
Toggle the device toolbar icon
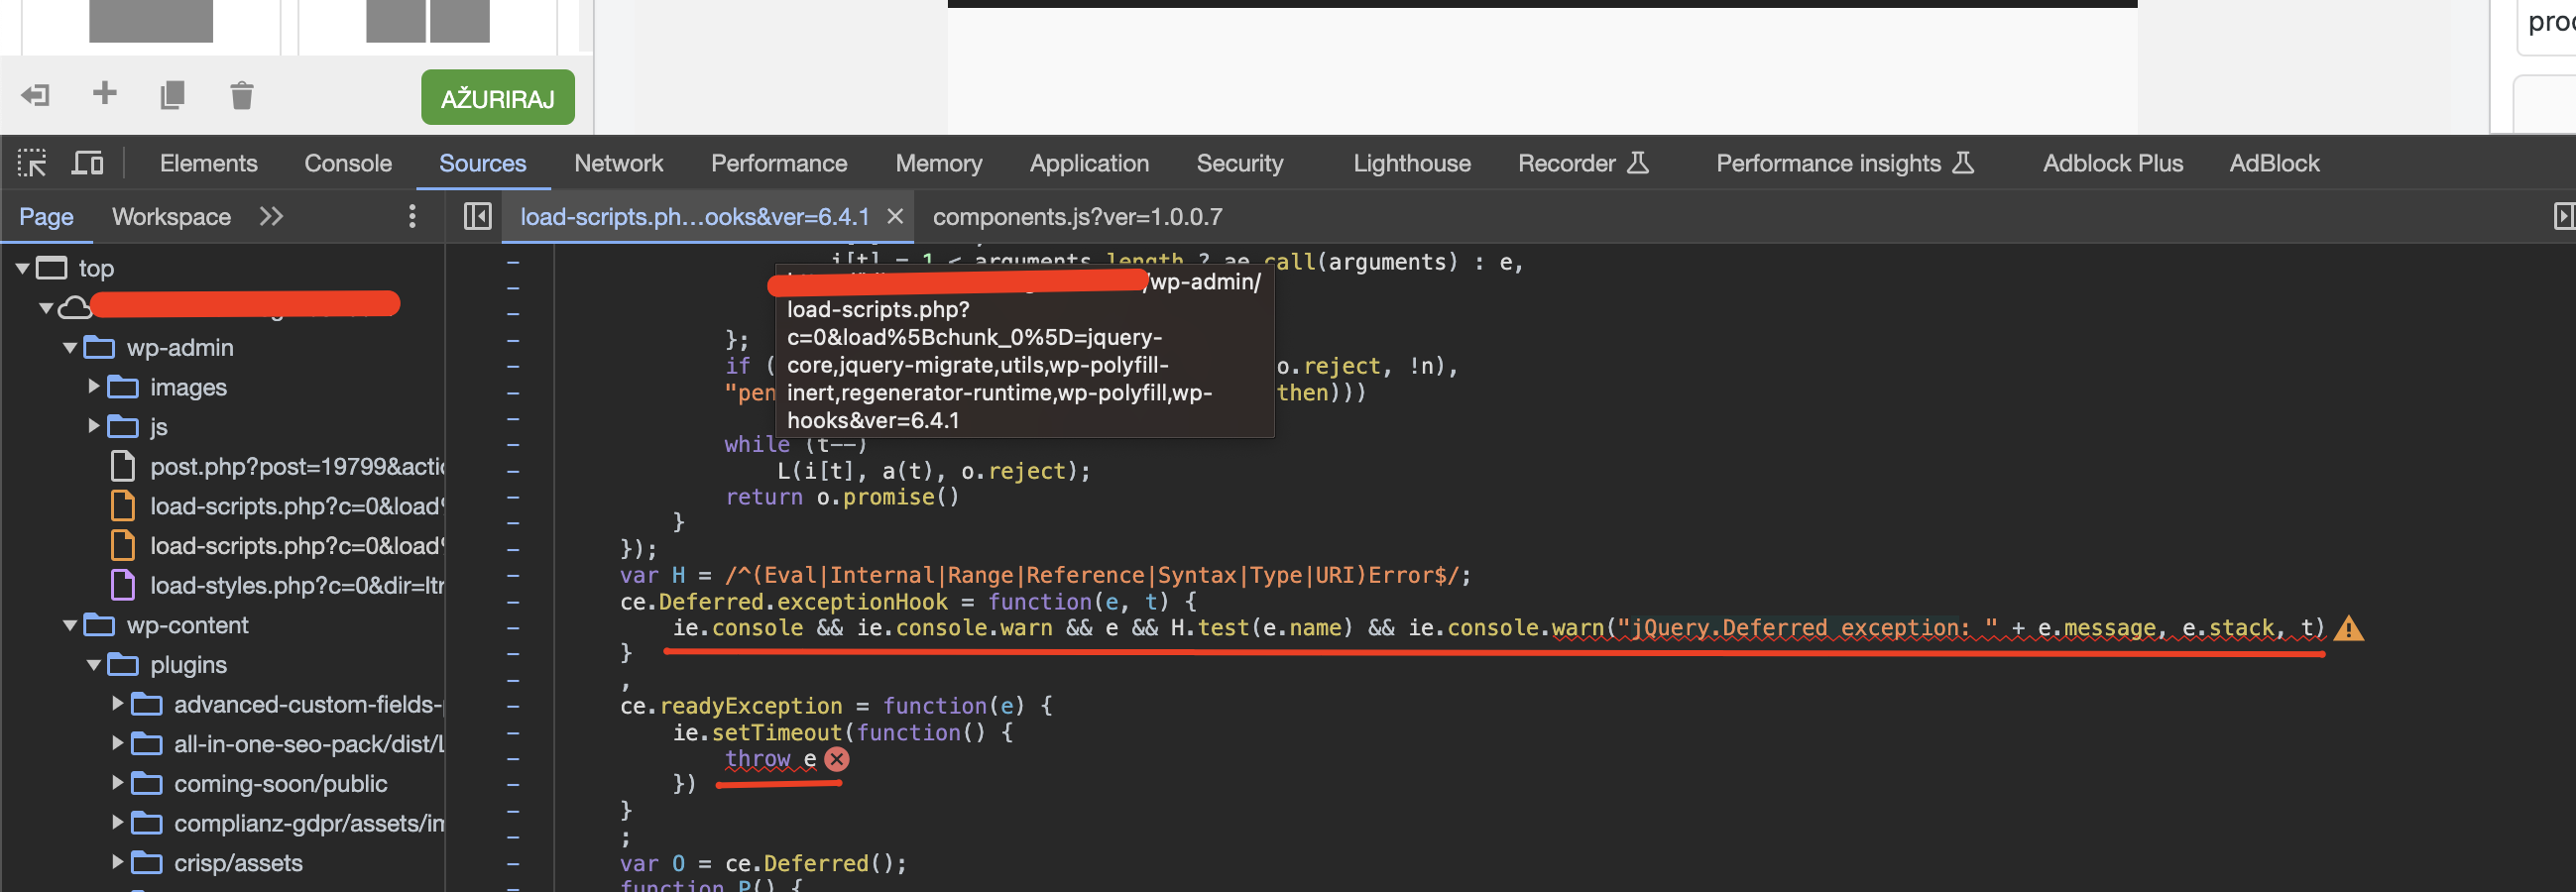click(x=87, y=163)
